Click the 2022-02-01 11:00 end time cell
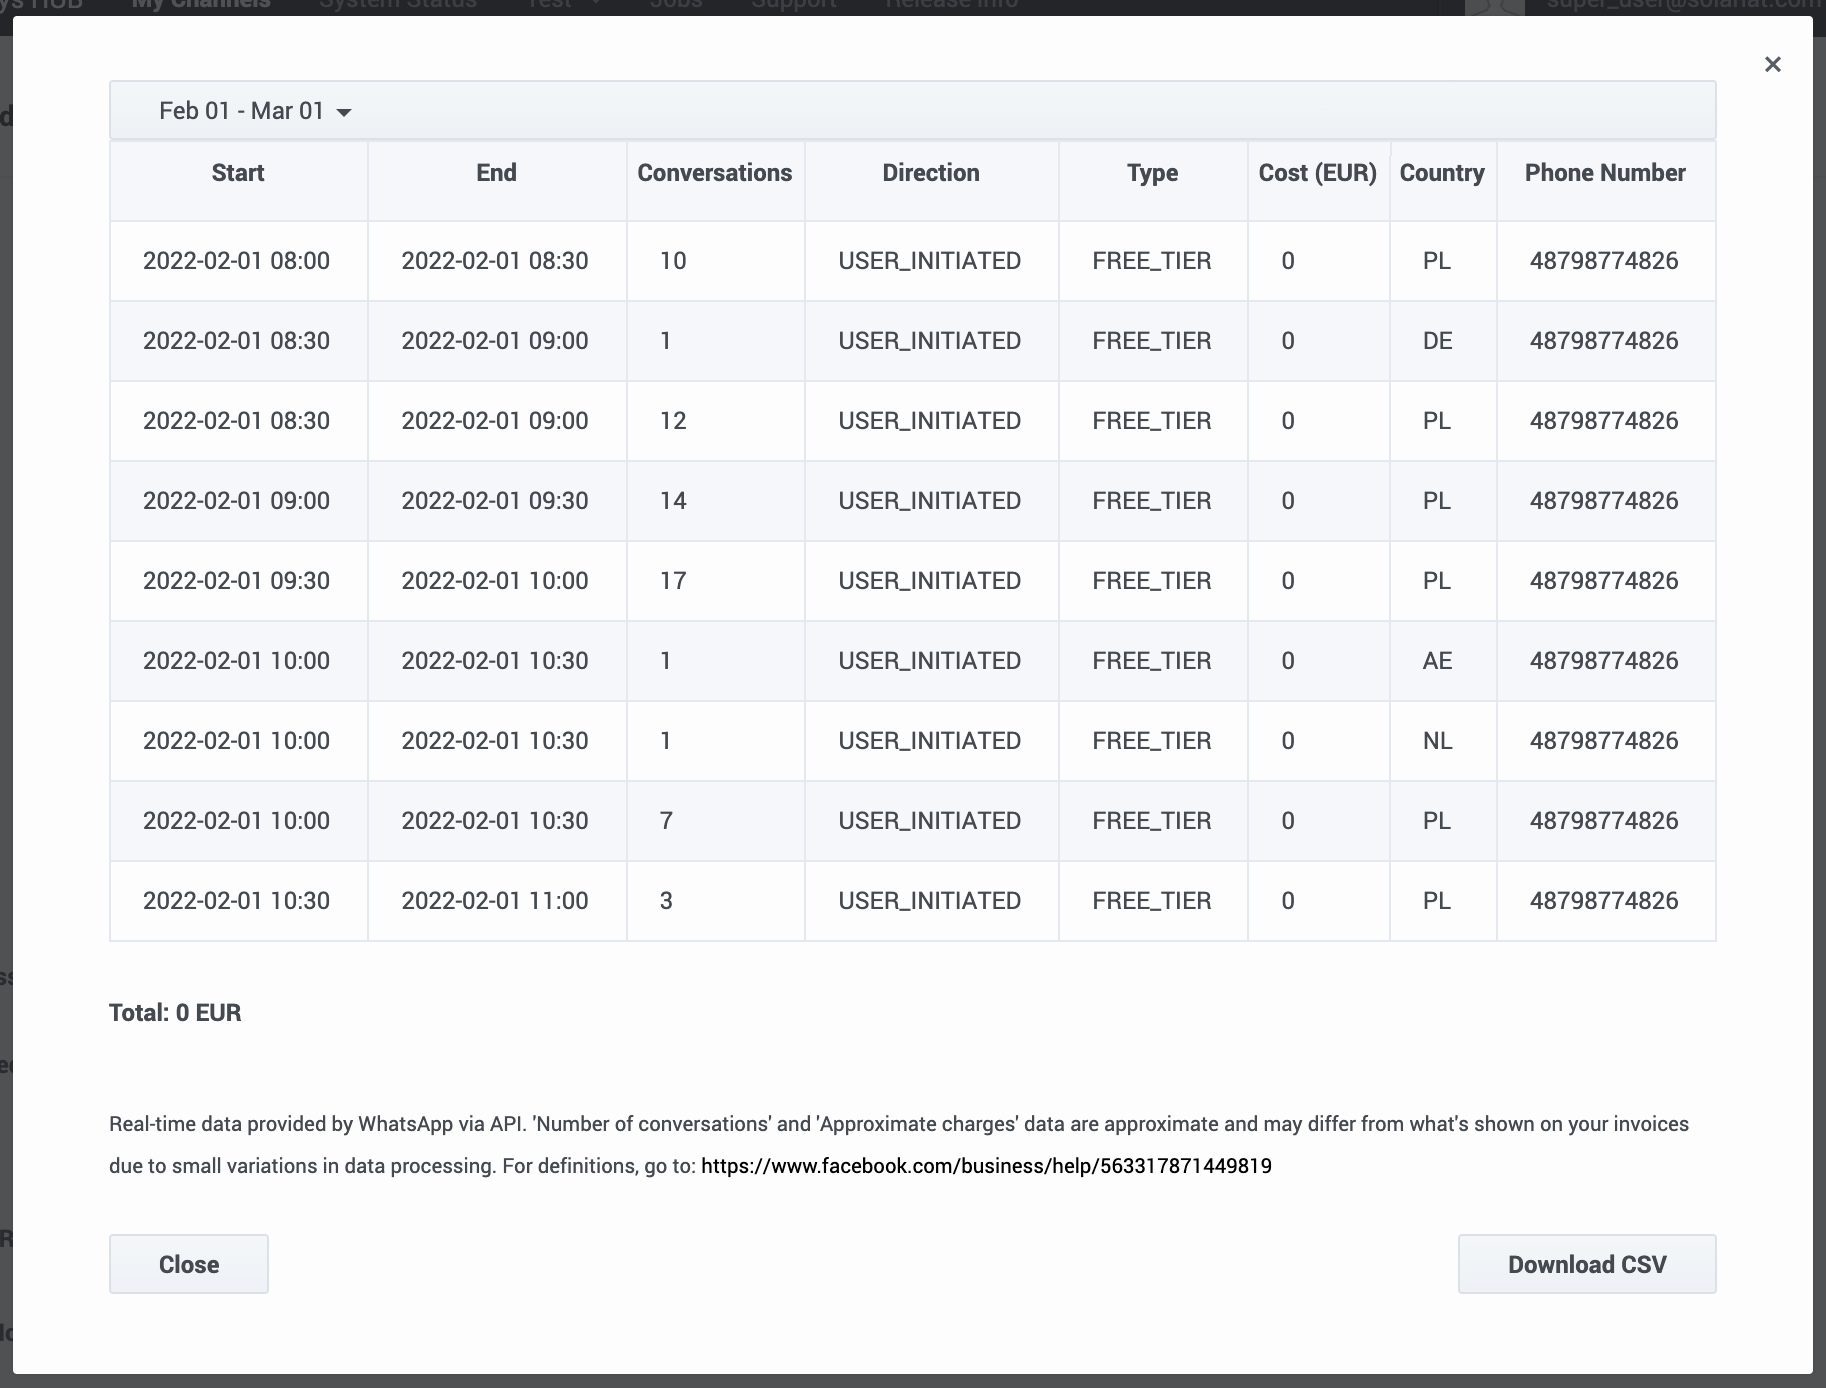The image size is (1826, 1388). [495, 901]
